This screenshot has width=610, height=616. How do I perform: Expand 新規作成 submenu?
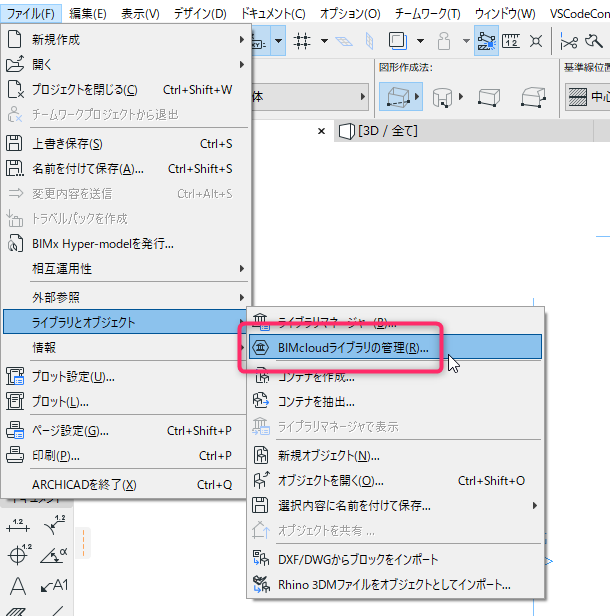click(x=126, y=40)
